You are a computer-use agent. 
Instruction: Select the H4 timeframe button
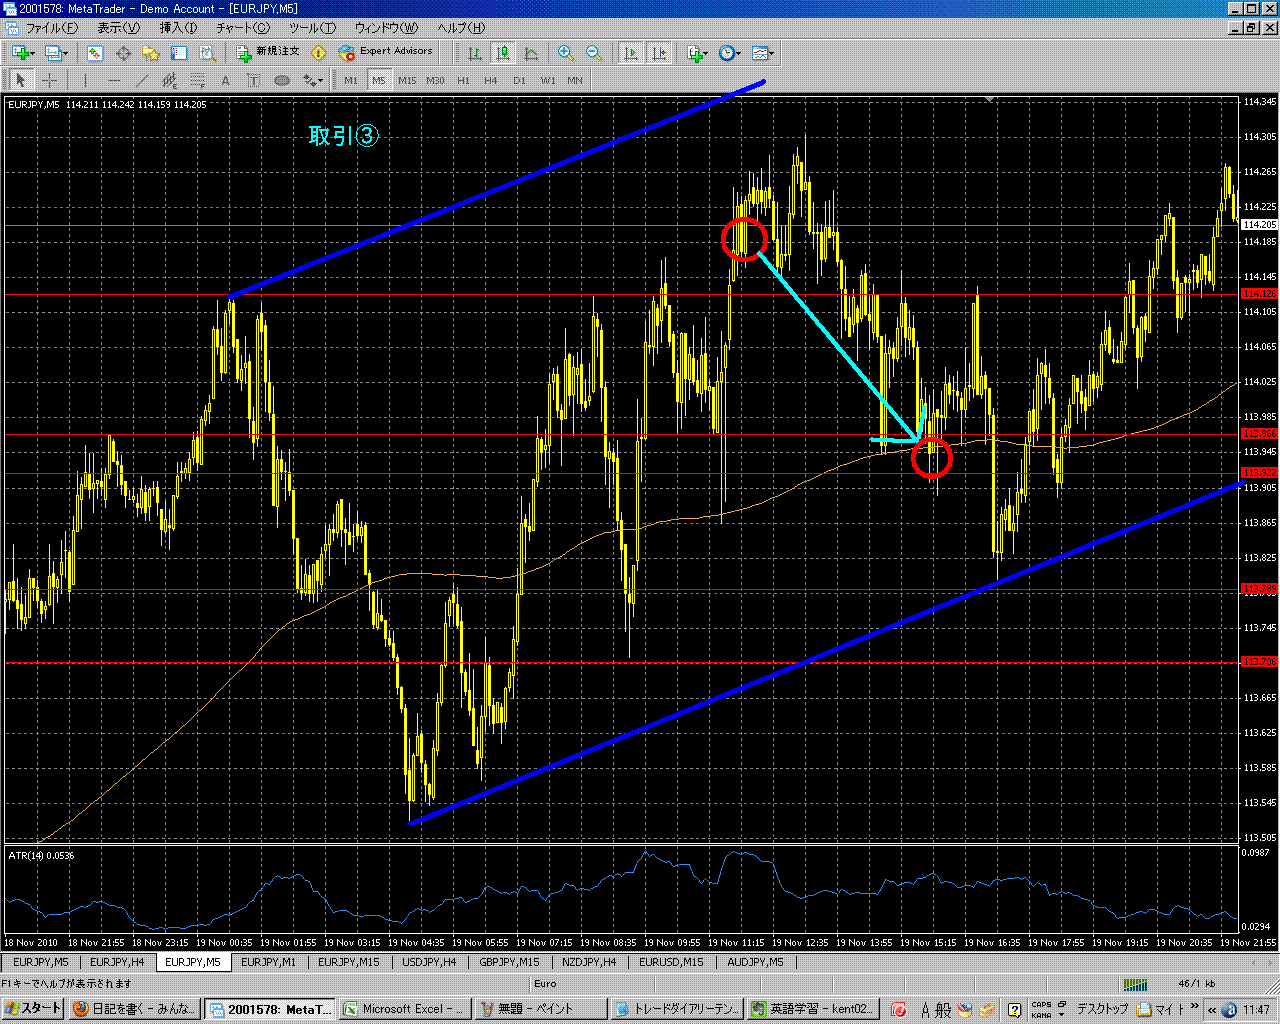pos(491,81)
